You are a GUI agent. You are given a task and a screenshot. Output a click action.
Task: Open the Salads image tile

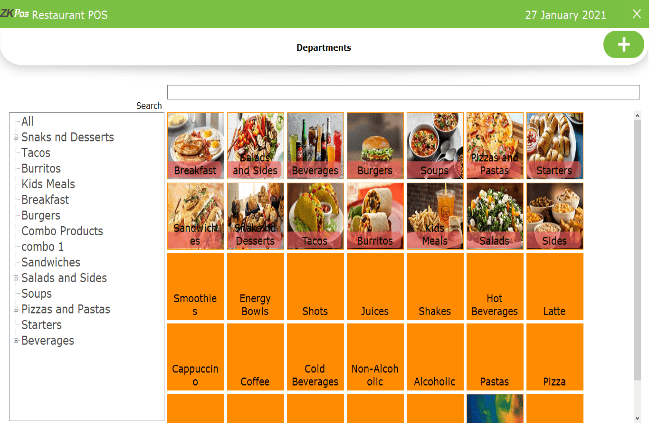[x=495, y=216]
